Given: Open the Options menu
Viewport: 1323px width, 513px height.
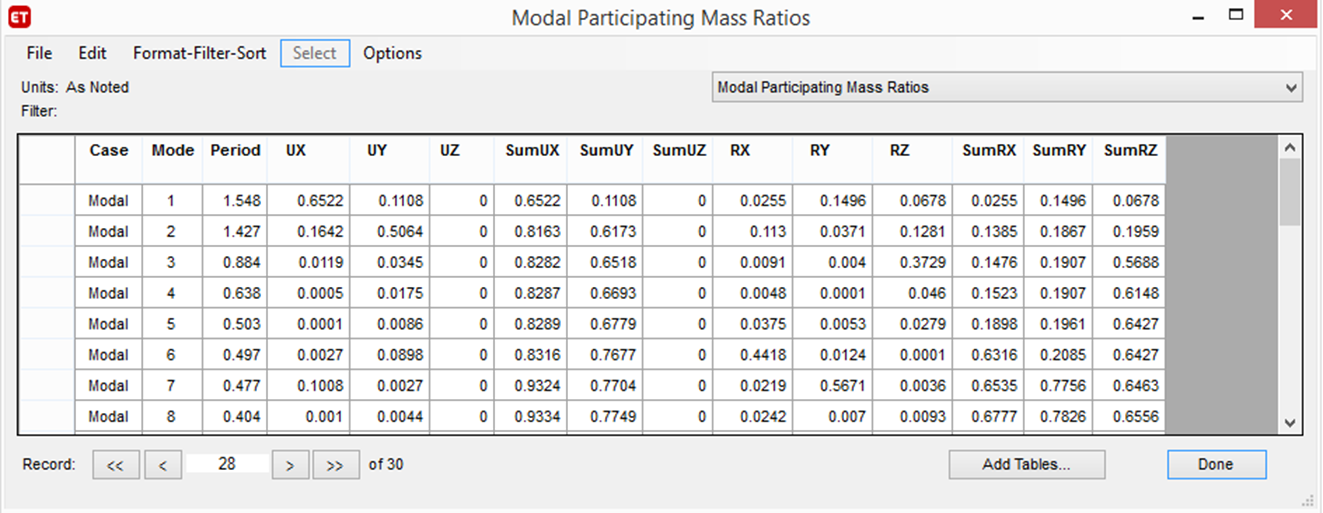Looking at the screenshot, I should click(x=392, y=53).
